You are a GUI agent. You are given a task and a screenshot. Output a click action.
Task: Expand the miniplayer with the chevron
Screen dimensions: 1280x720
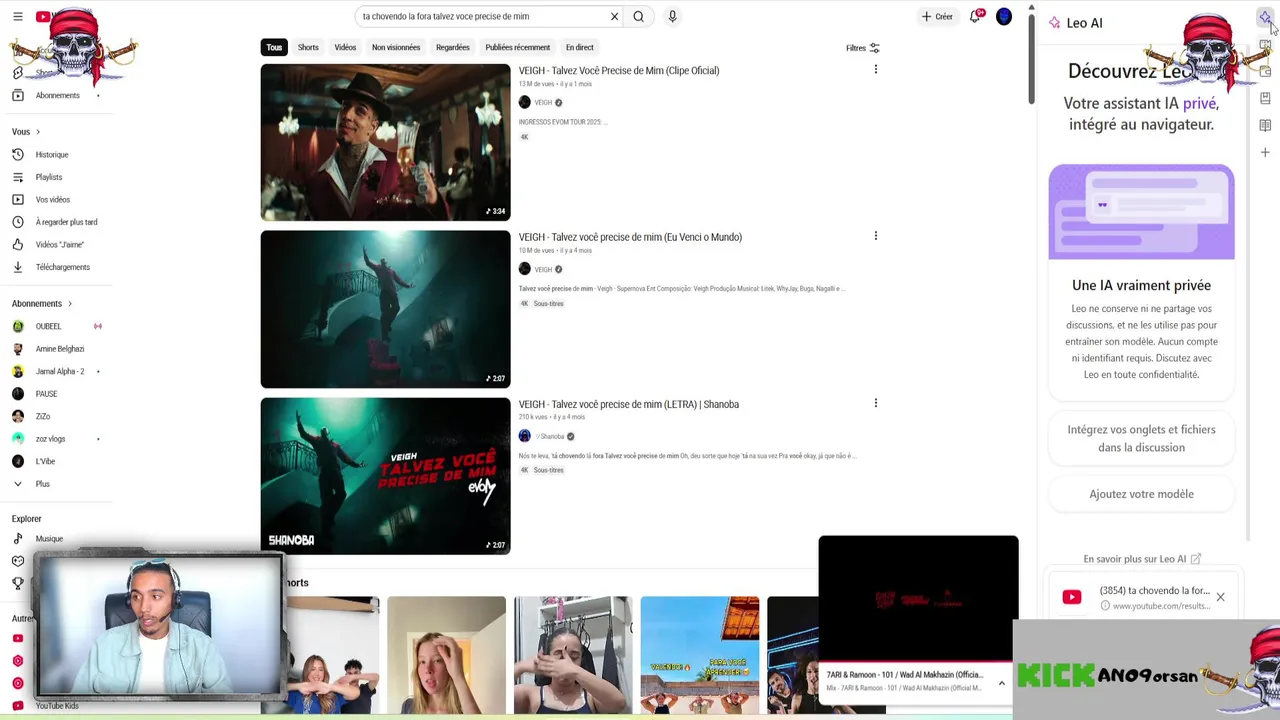(1001, 684)
